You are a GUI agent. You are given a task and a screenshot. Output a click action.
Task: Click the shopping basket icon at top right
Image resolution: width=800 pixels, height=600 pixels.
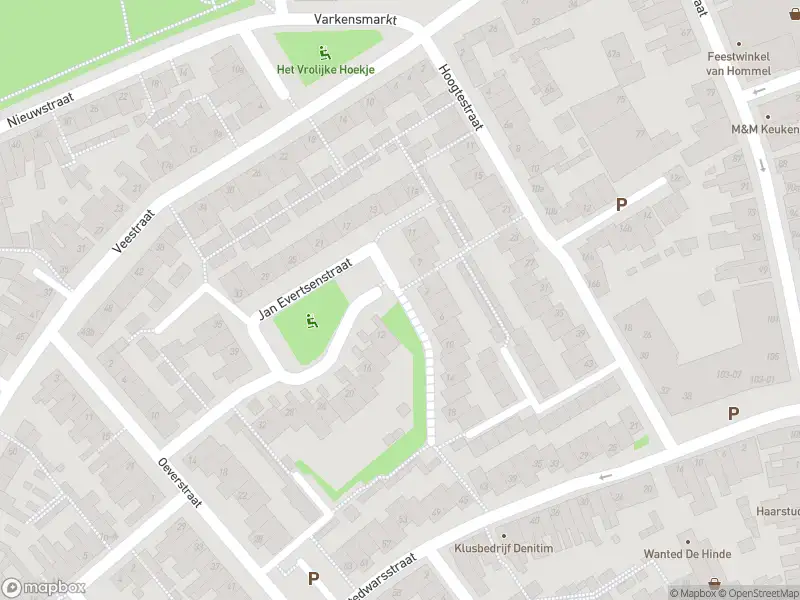coord(795,14)
